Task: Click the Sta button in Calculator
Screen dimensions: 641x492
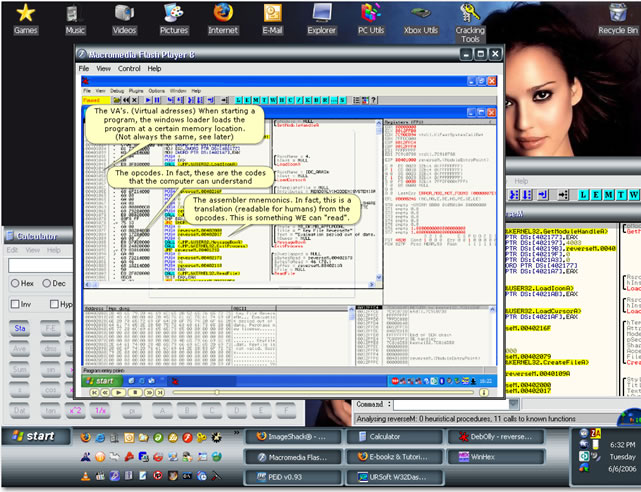Action: [x=20, y=329]
